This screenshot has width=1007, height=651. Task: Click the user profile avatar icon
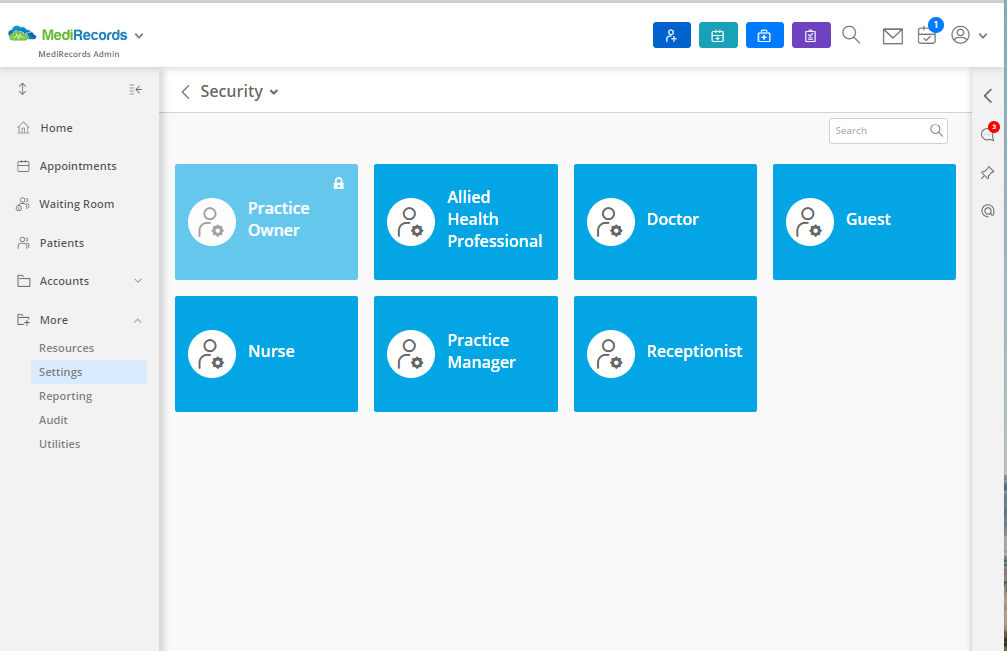(x=960, y=35)
